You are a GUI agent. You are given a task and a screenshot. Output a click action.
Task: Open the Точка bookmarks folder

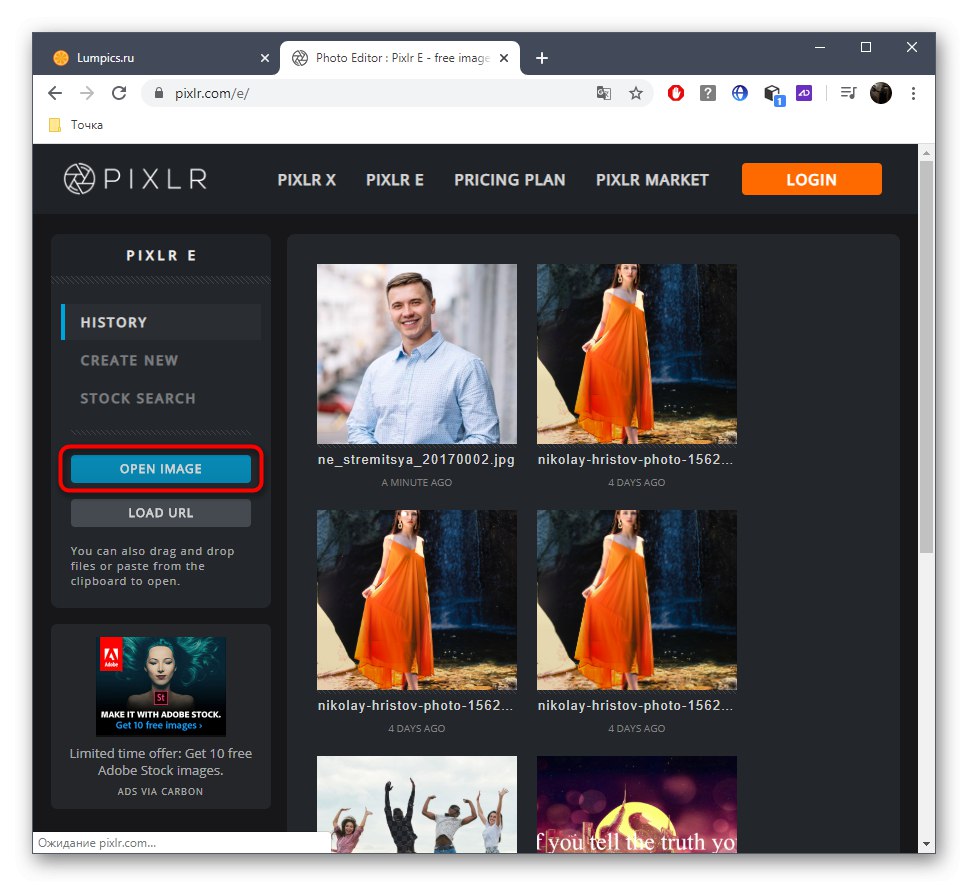coord(76,125)
